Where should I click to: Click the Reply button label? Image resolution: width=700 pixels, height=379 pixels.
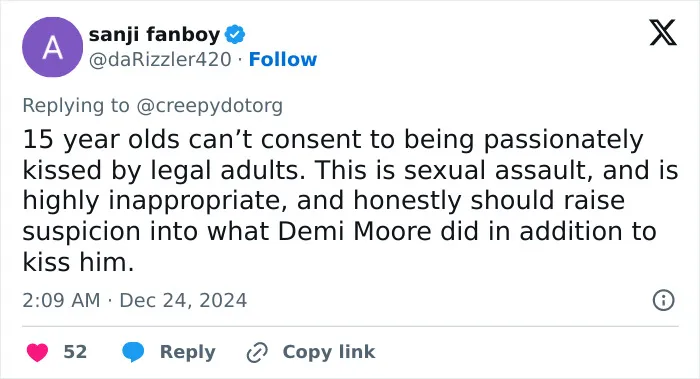(x=188, y=352)
